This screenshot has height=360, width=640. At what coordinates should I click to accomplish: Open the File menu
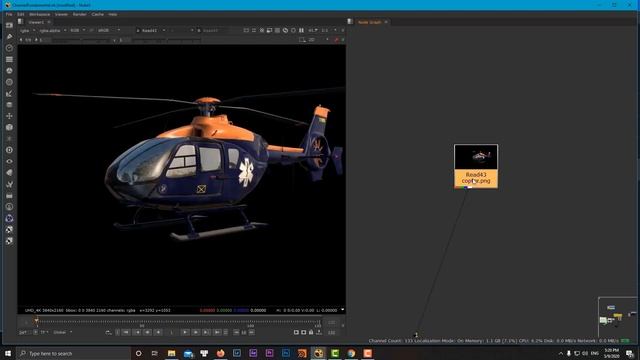point(9,14)
